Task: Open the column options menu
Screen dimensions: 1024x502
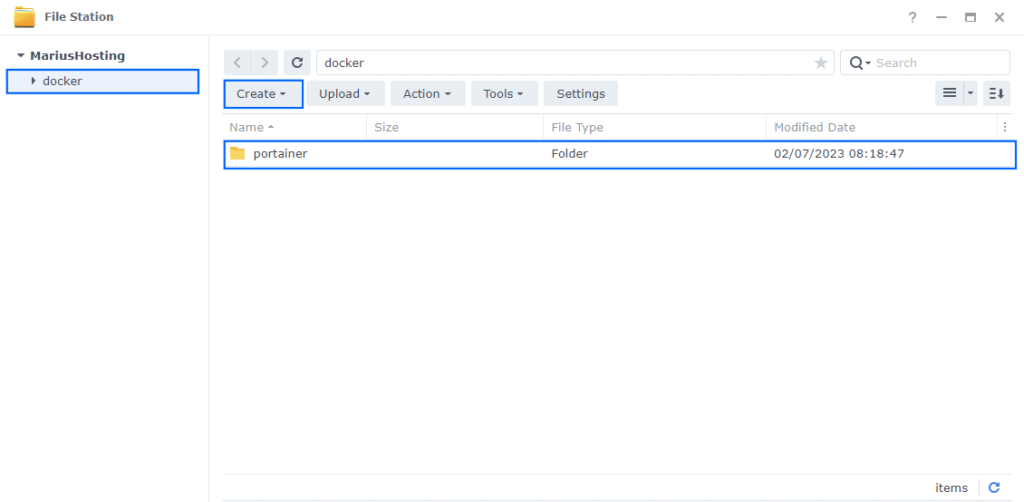Action: [x=1005, y=127]
